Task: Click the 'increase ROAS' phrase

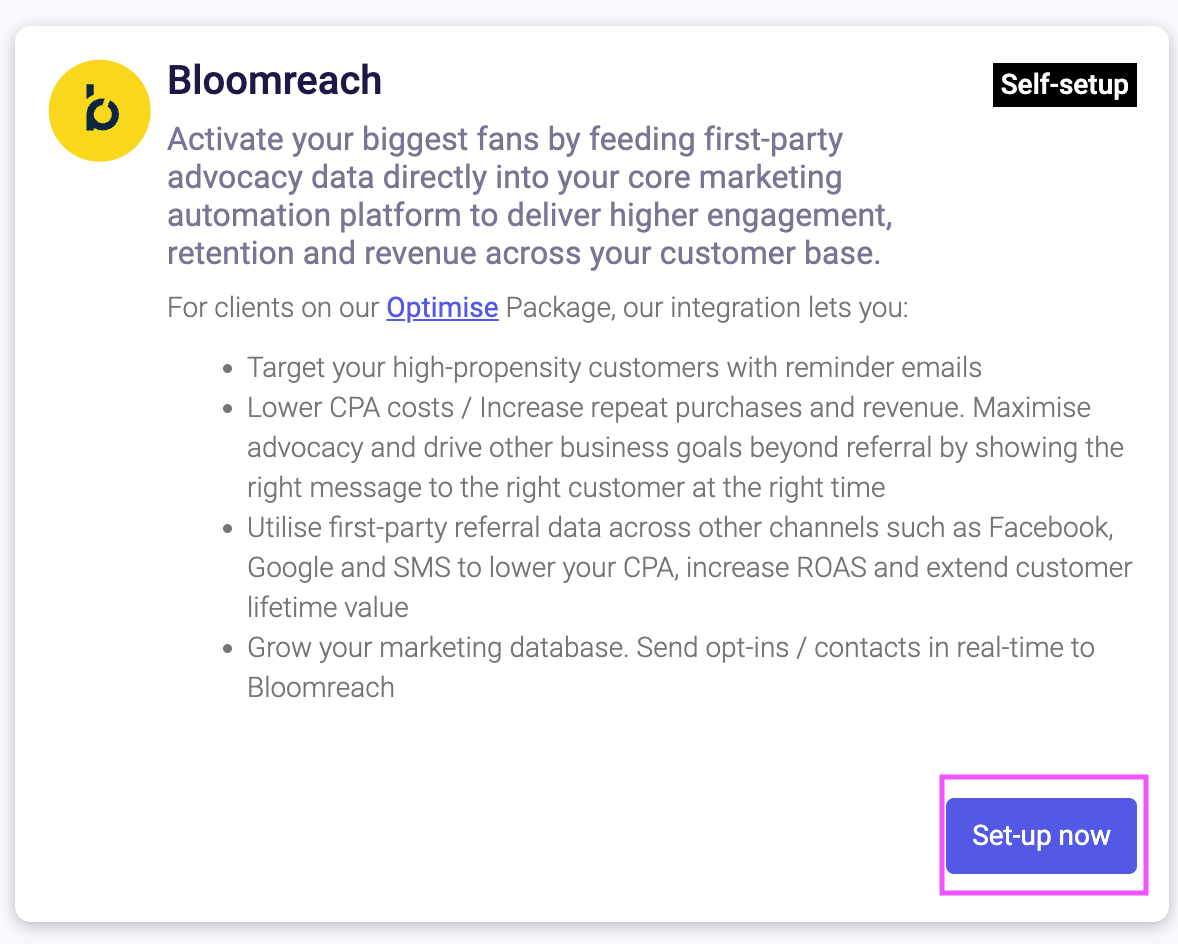Action: click(745, 568)
